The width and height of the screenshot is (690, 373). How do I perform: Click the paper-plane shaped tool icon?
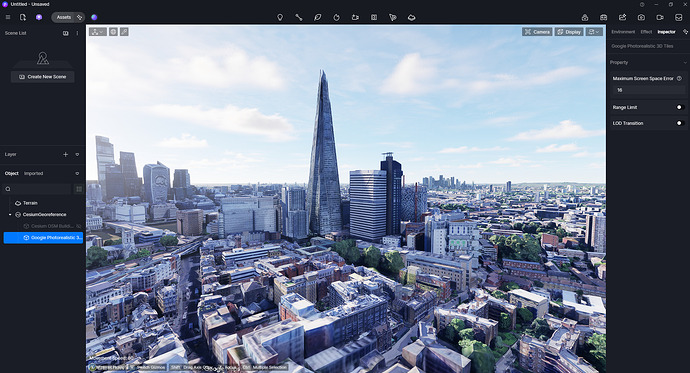(393, 17)
